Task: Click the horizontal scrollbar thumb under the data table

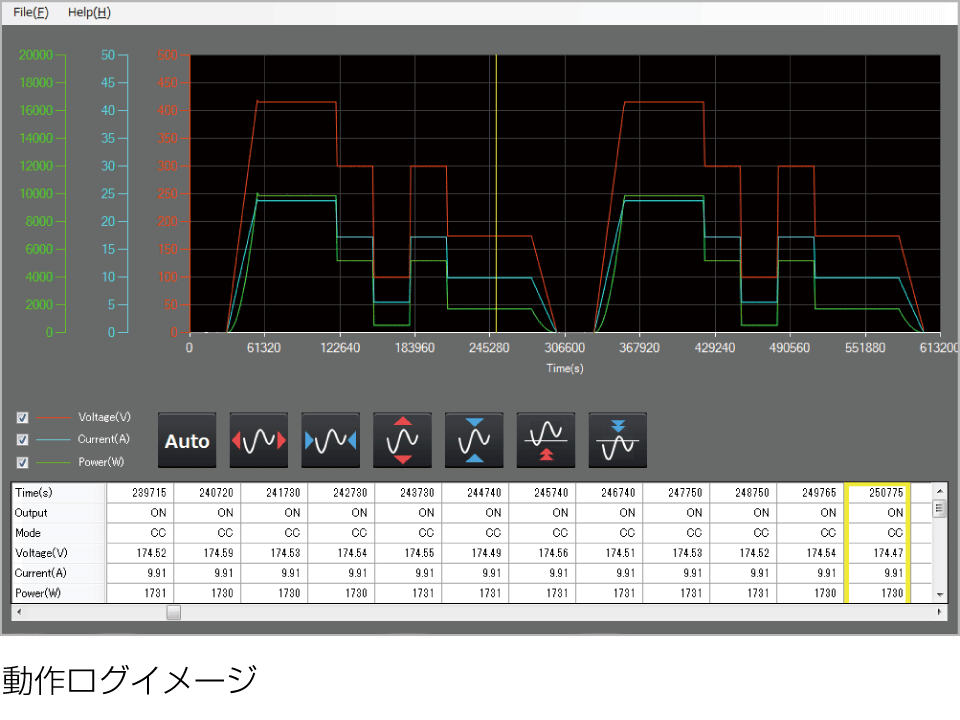Action: pyautogui.click(x=172, y=612)
